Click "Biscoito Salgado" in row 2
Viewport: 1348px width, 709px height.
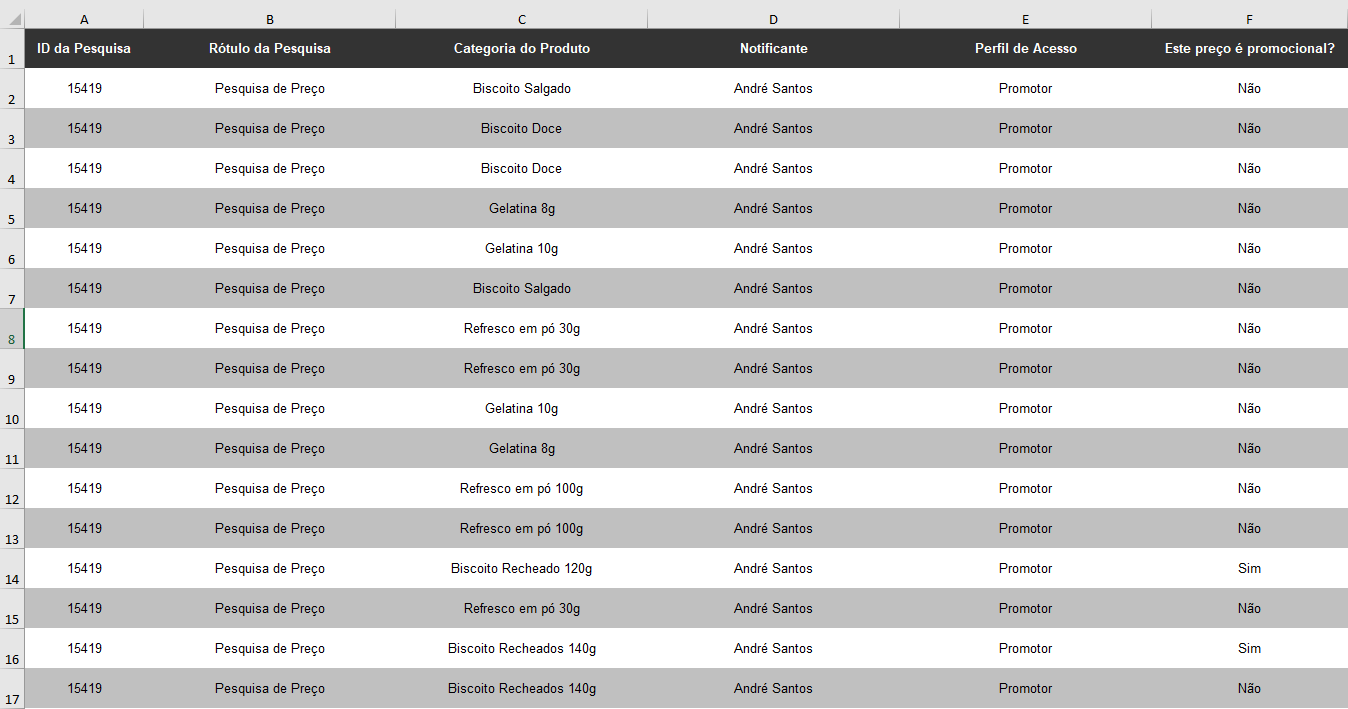pyautogui.click(x=522, y=88)
